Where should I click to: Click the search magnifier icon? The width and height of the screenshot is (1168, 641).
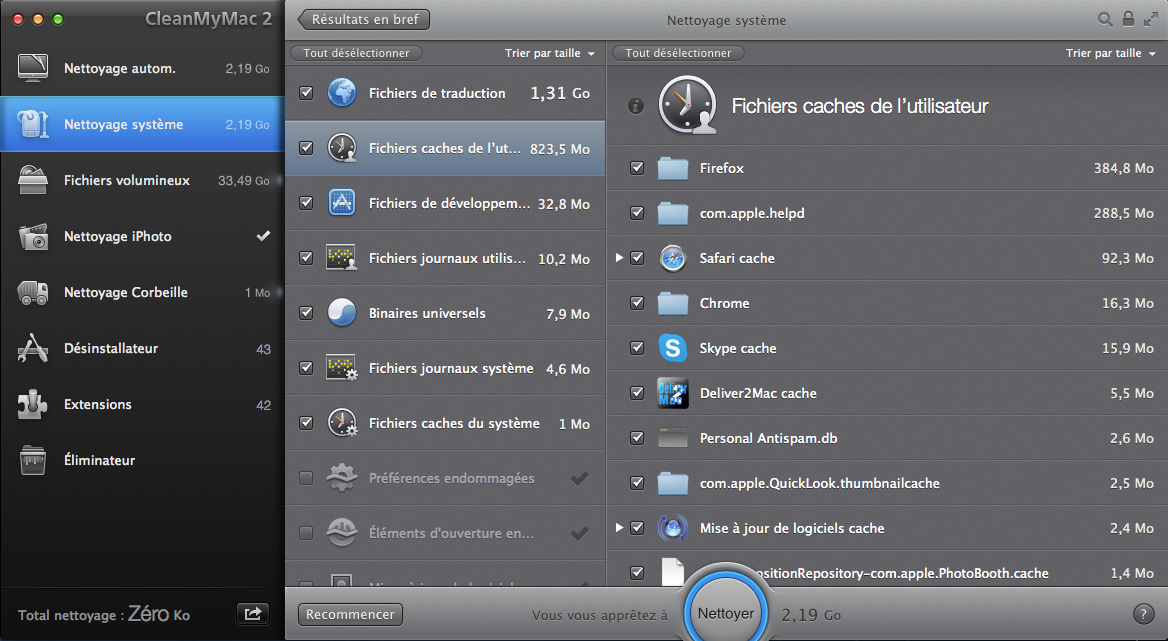click(1105, 19)
